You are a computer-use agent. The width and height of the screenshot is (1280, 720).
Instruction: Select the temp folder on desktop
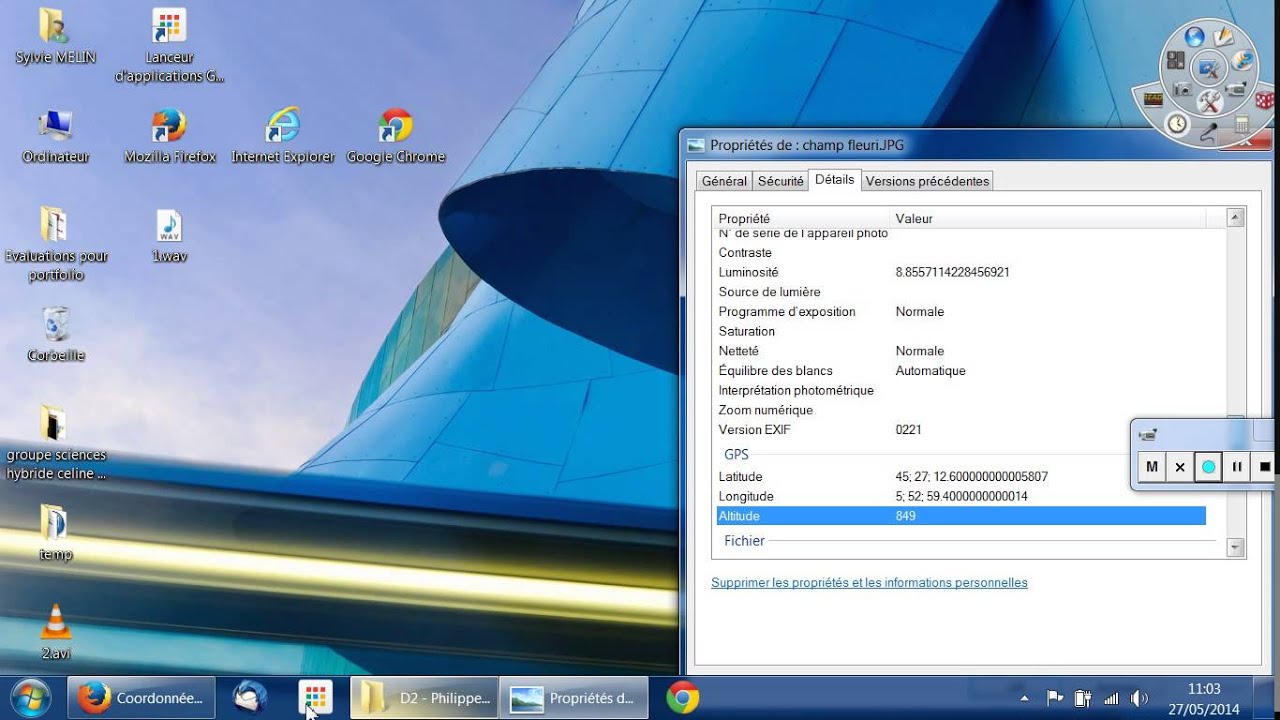coord(56,533)
